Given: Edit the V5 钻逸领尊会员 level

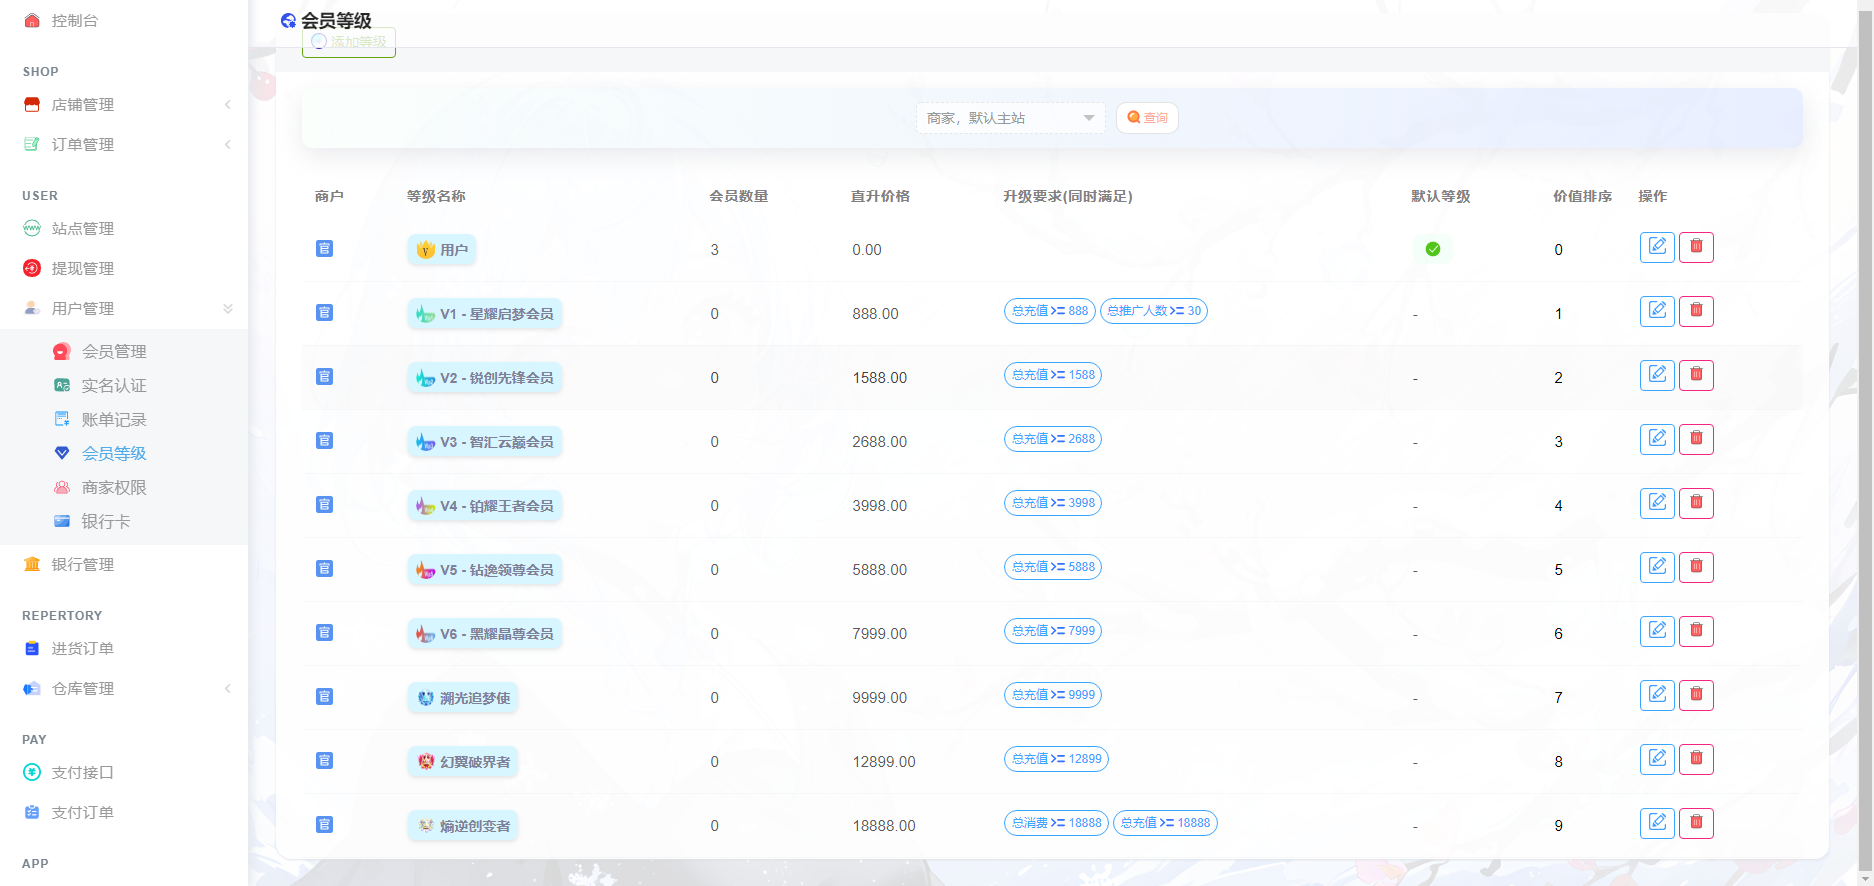Looking at the screenshot, I should click(1657, 567).
